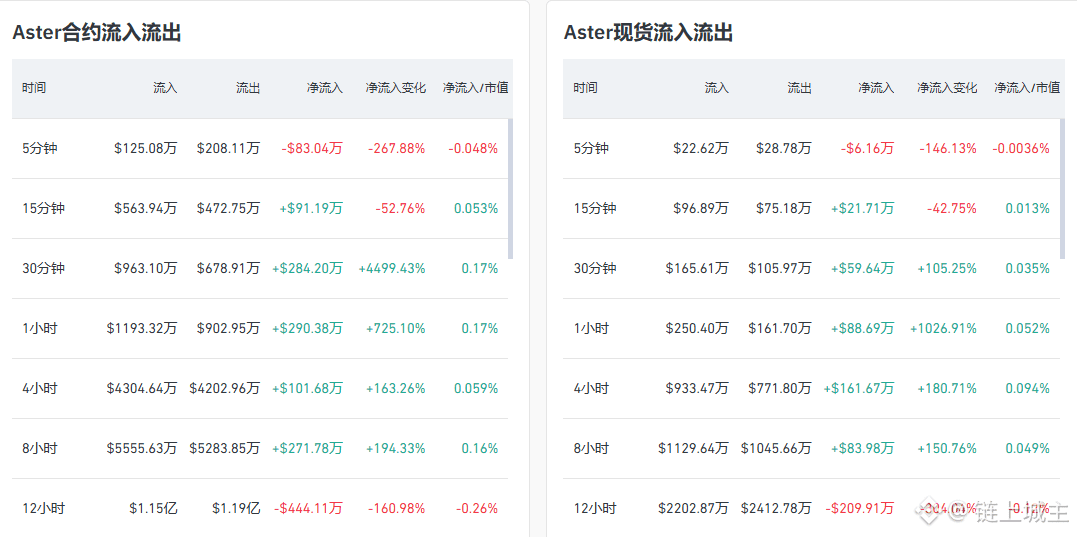This screenshot has height=537, width=1077.
Task: Click the -0.0036% market cap ratio value
Action: (1021, 148)
